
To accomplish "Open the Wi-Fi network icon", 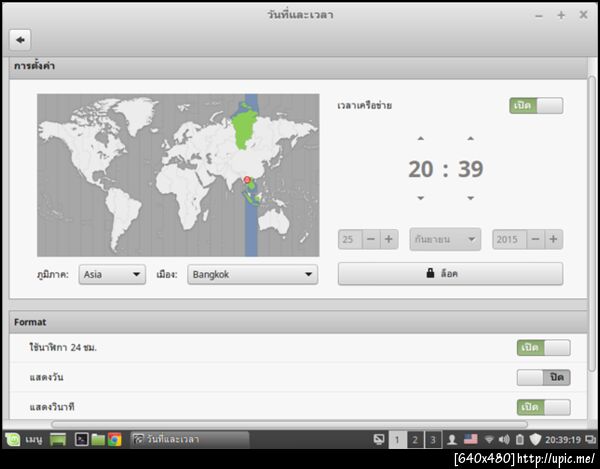I will pos(489,440).
